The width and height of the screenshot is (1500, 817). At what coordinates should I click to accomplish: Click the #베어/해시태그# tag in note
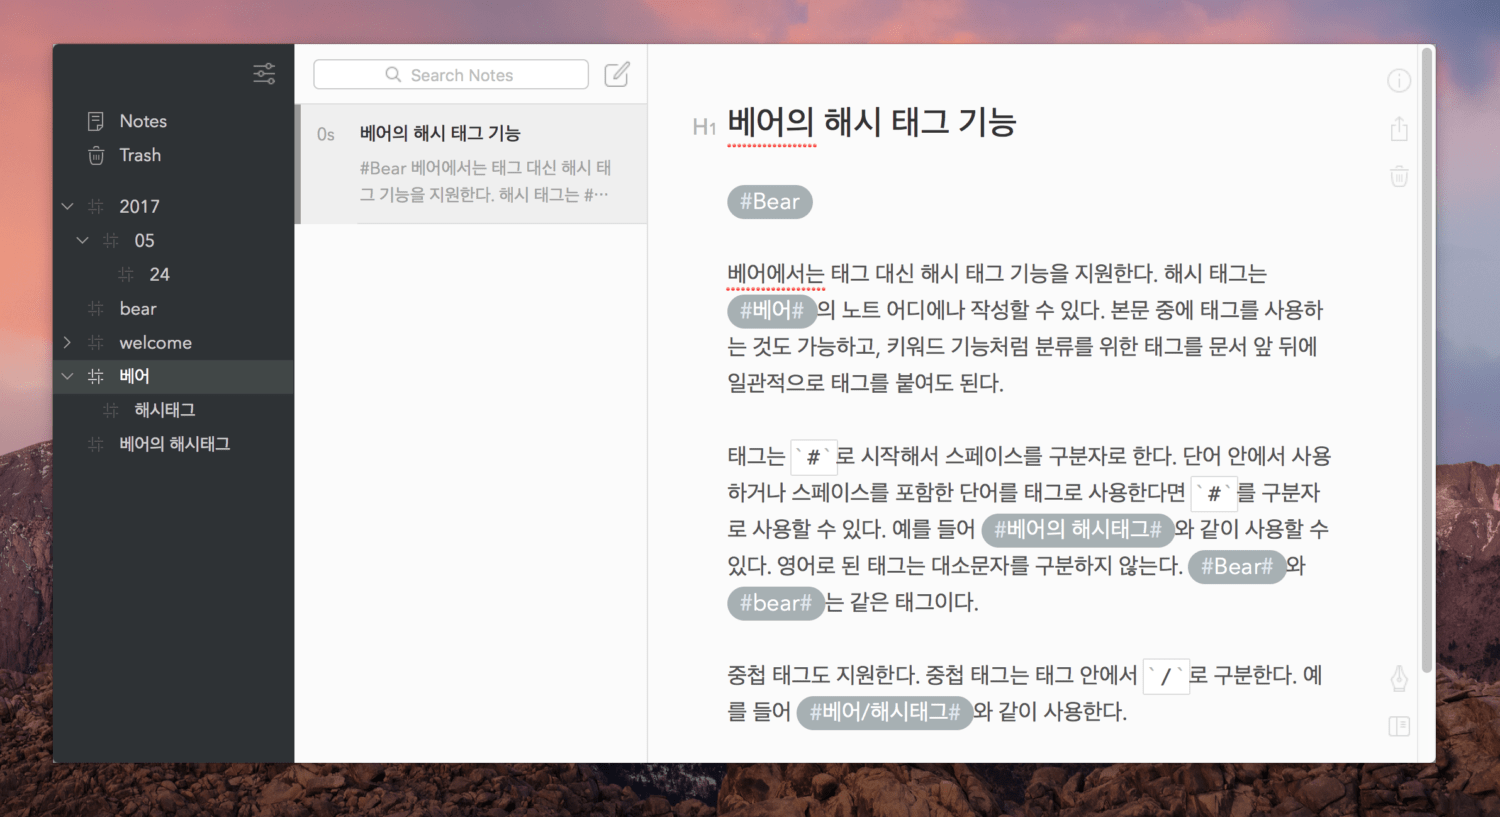884,712
